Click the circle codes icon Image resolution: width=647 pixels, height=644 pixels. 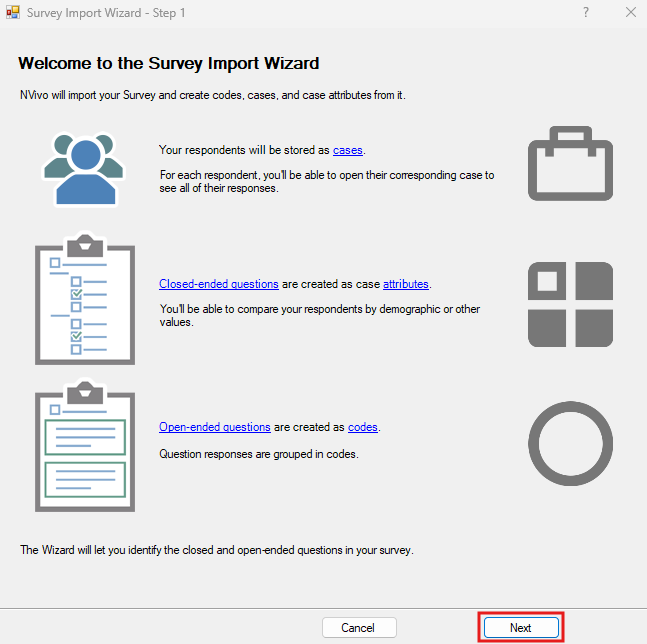coord(570,443)
